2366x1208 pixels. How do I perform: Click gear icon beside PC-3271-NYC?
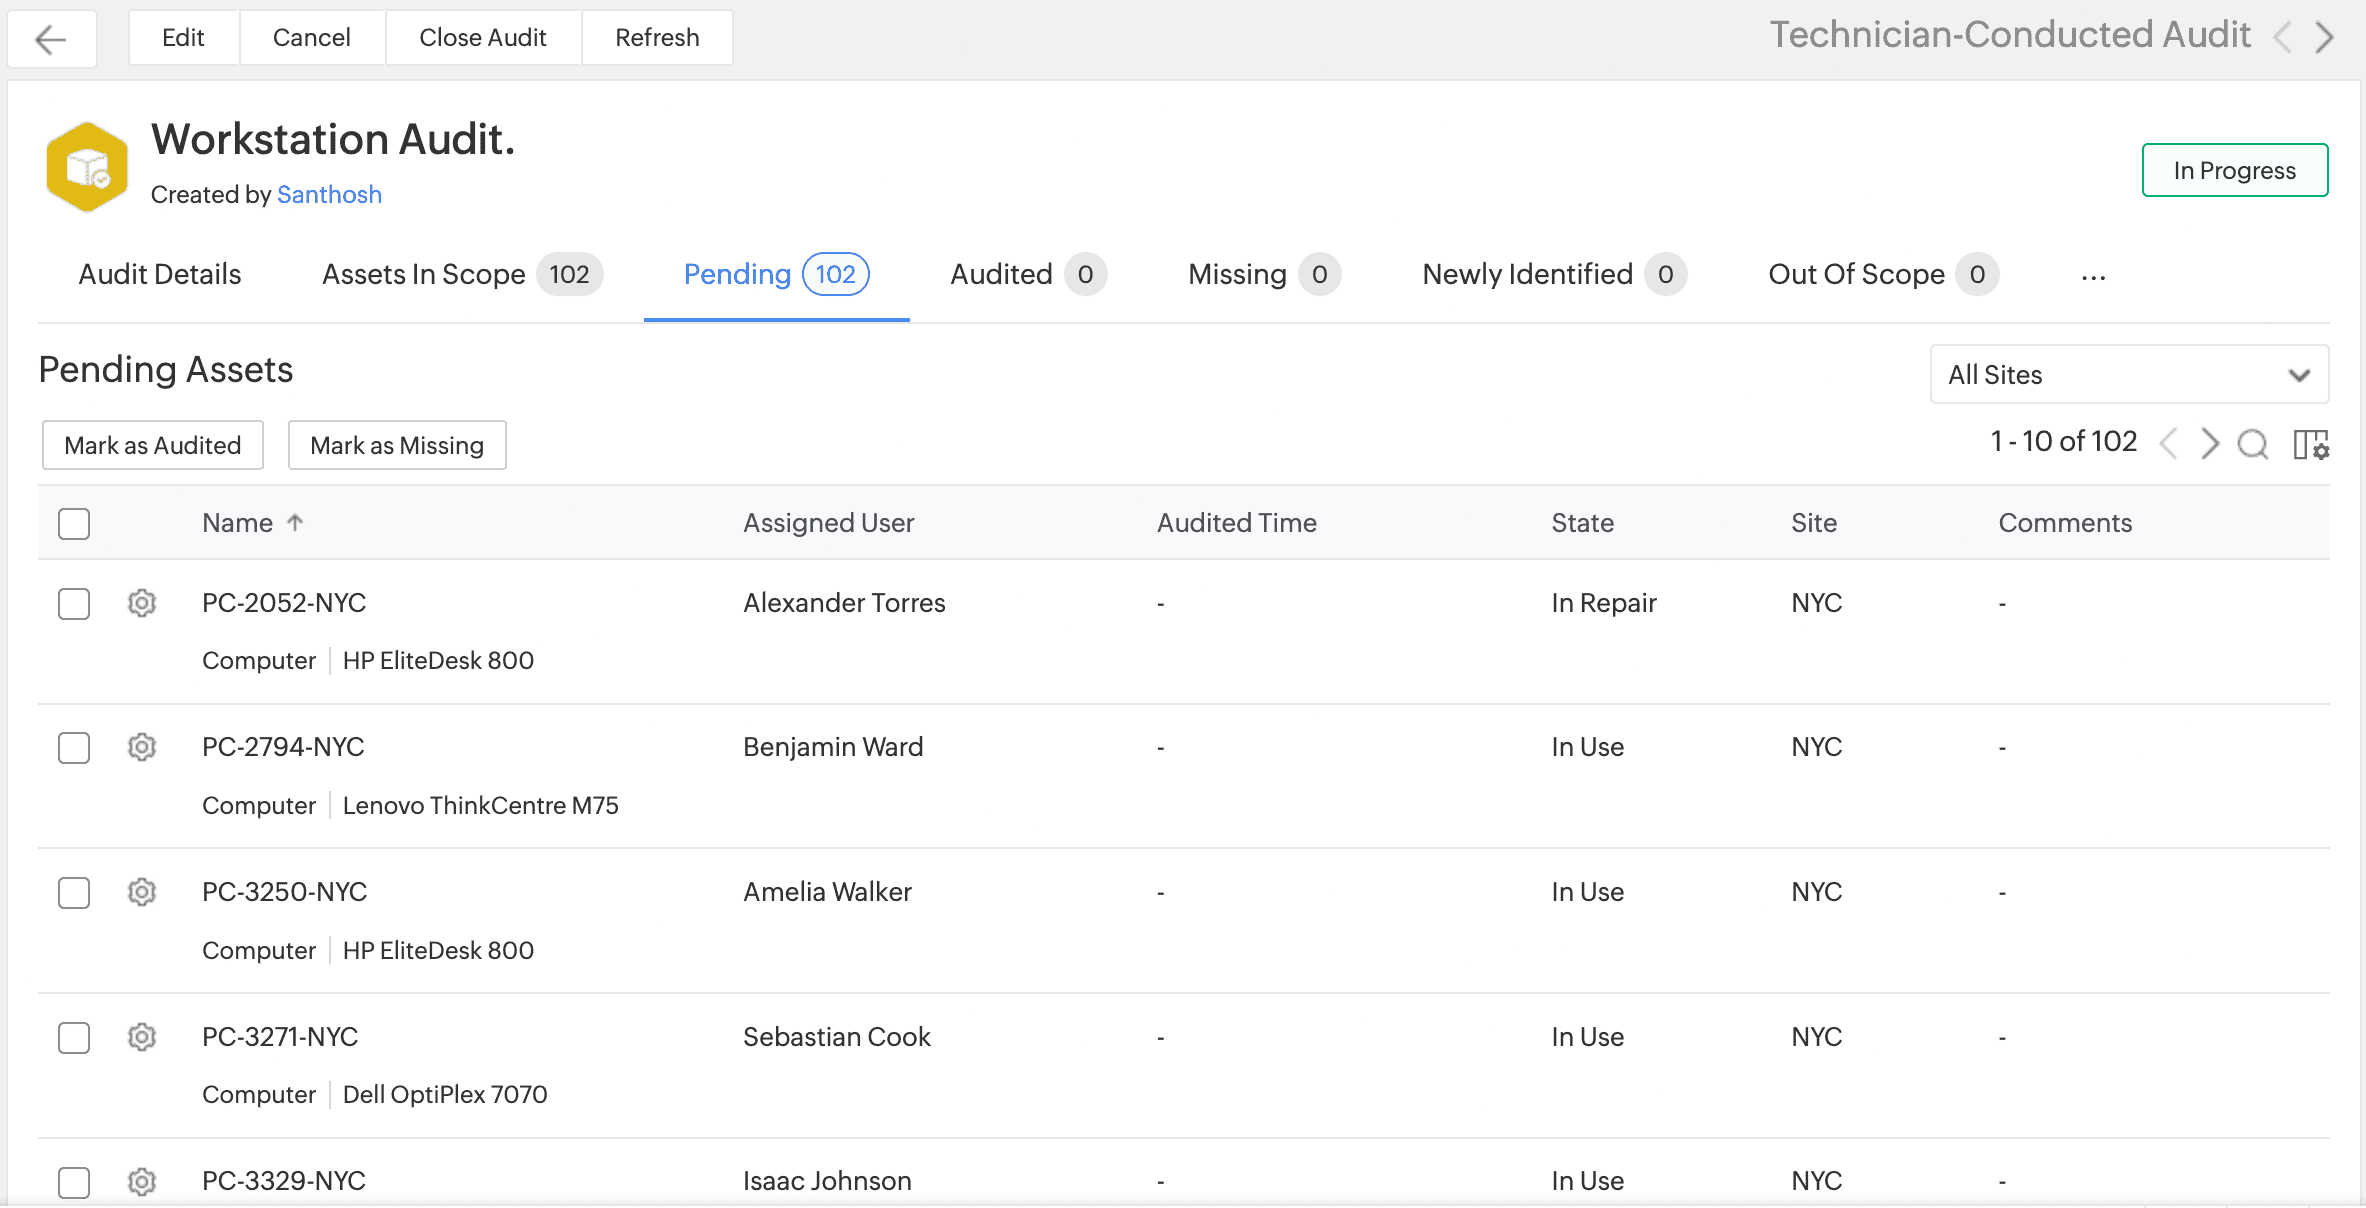point(142,1037)
